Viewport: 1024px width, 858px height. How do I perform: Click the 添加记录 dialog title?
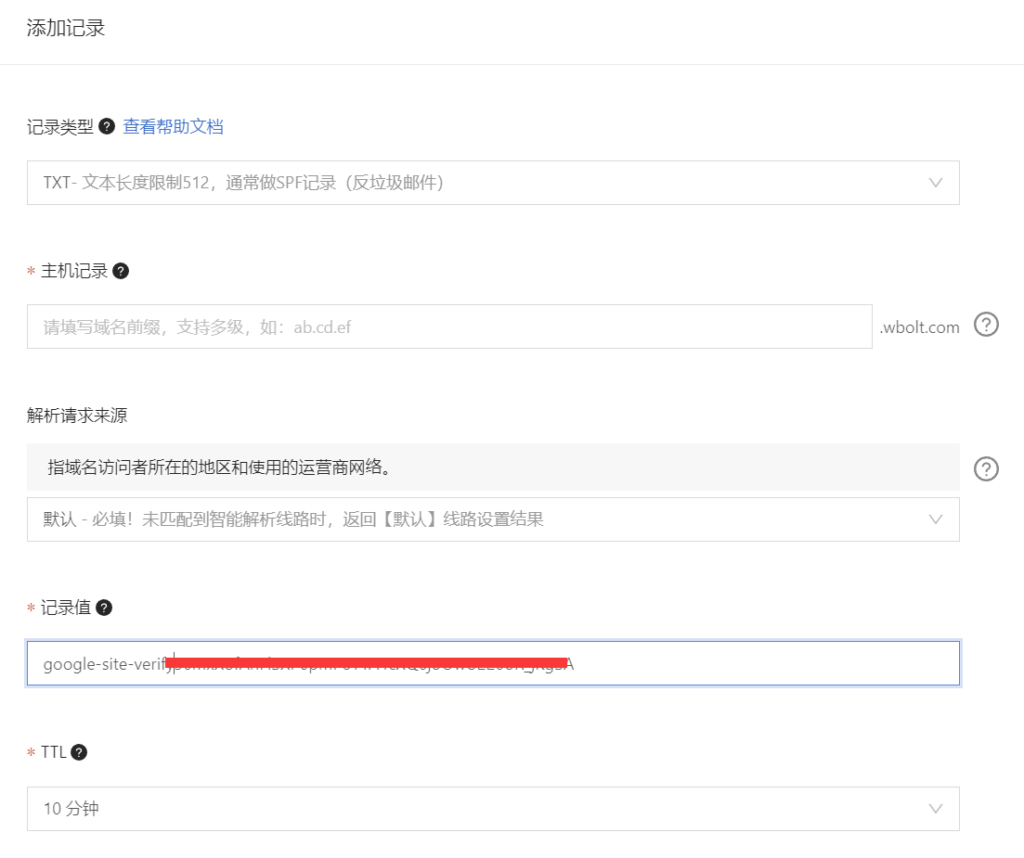point(66,28)
